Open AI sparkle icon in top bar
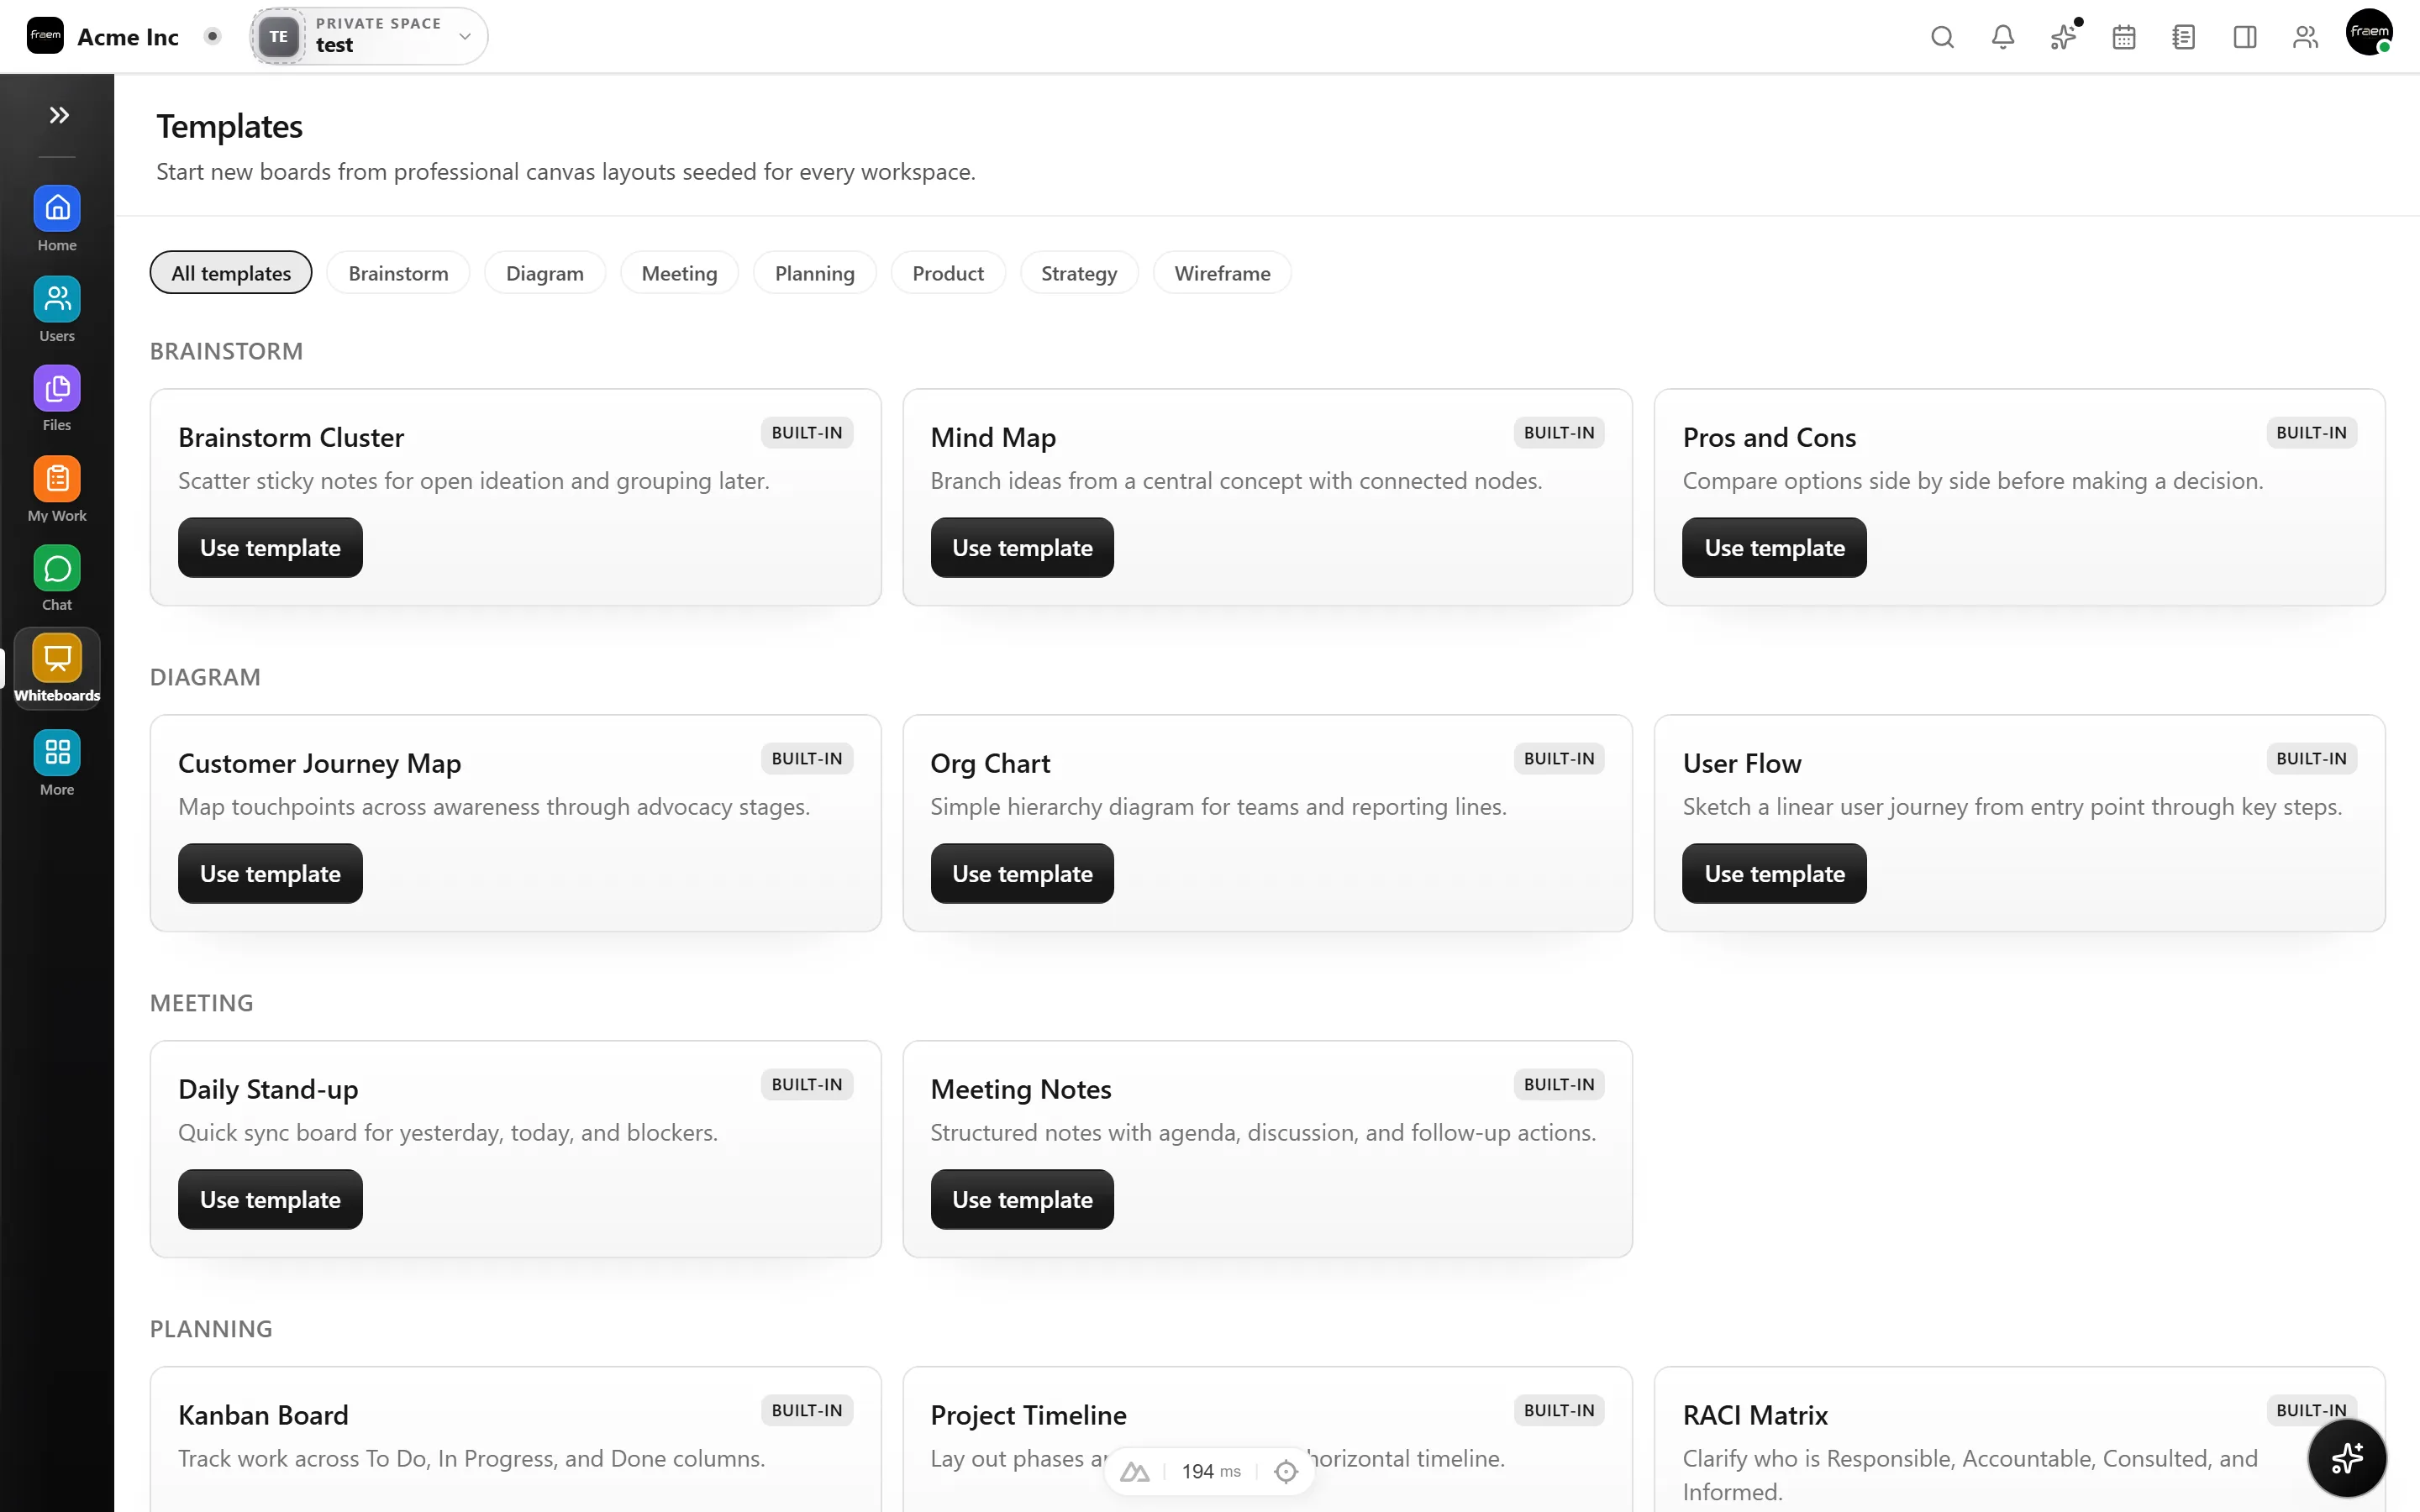Viewport: 2420px width, 1512px height. pos(2063,37)
